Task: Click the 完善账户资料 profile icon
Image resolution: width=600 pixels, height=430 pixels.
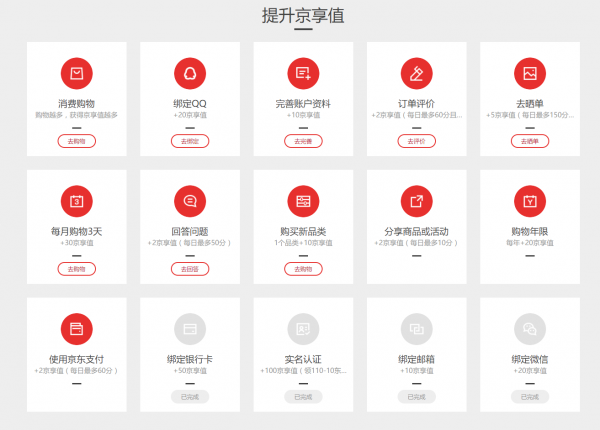Action: point(302,73)
